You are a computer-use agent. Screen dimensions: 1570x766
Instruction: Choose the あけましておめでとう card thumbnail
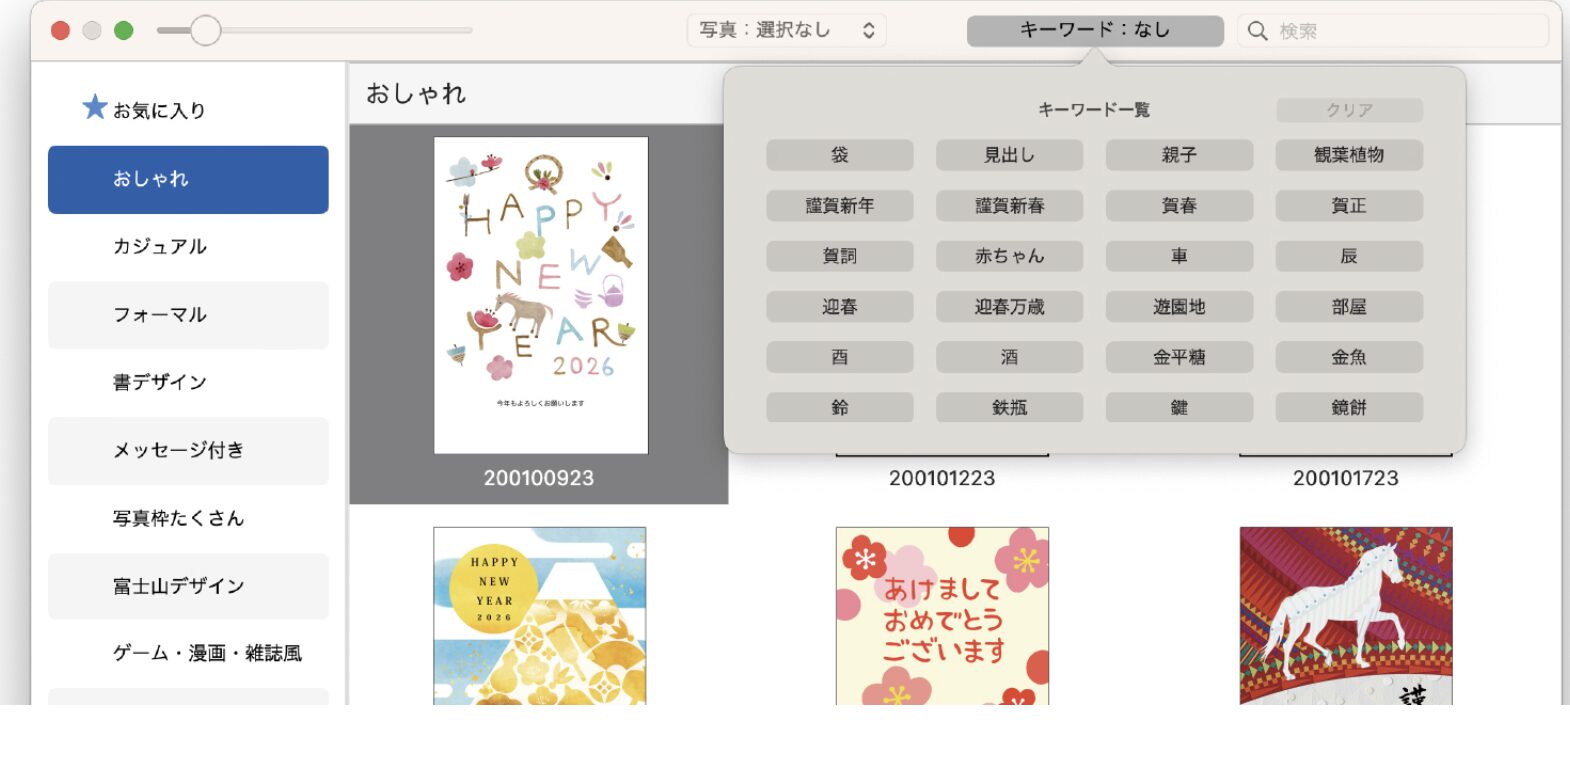[942, 615]
